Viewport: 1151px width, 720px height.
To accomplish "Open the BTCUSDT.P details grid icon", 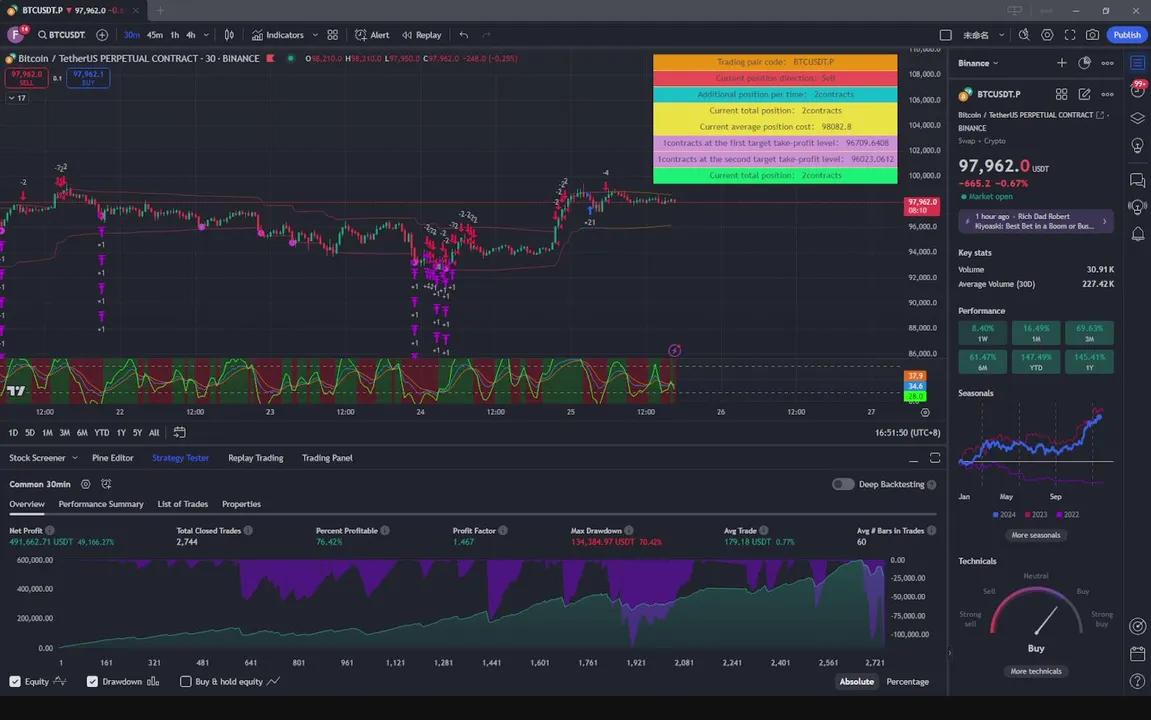I will tap(1061, 94).
